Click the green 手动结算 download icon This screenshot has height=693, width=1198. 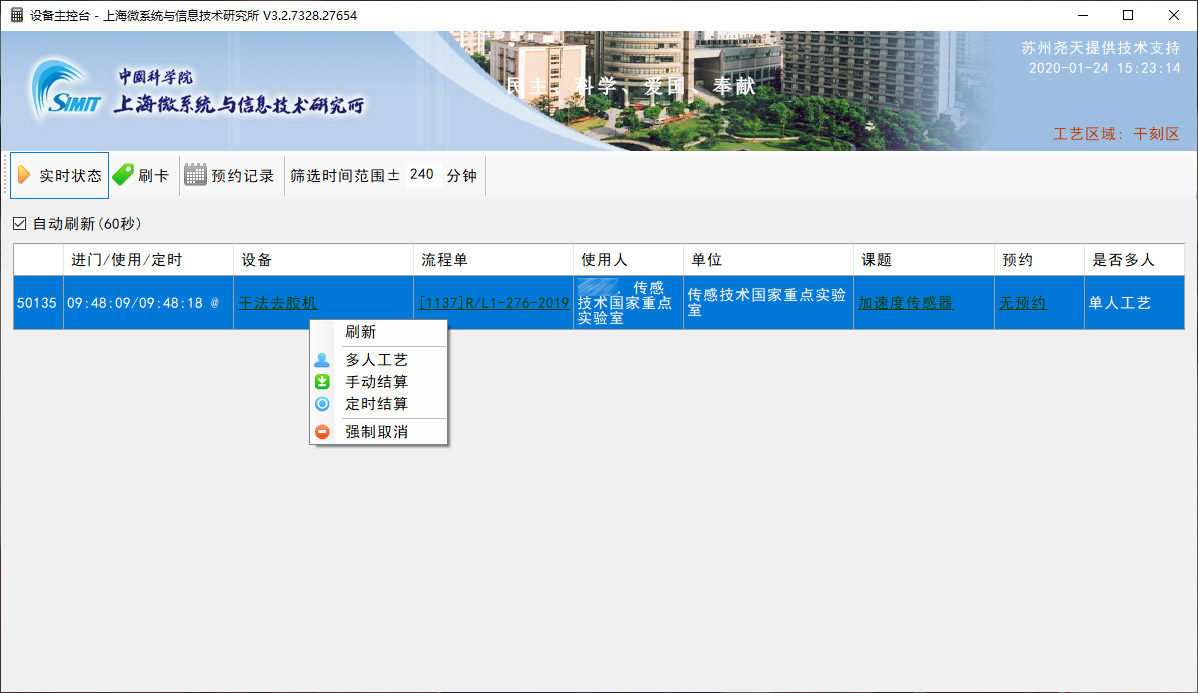(x=322, y=382)
